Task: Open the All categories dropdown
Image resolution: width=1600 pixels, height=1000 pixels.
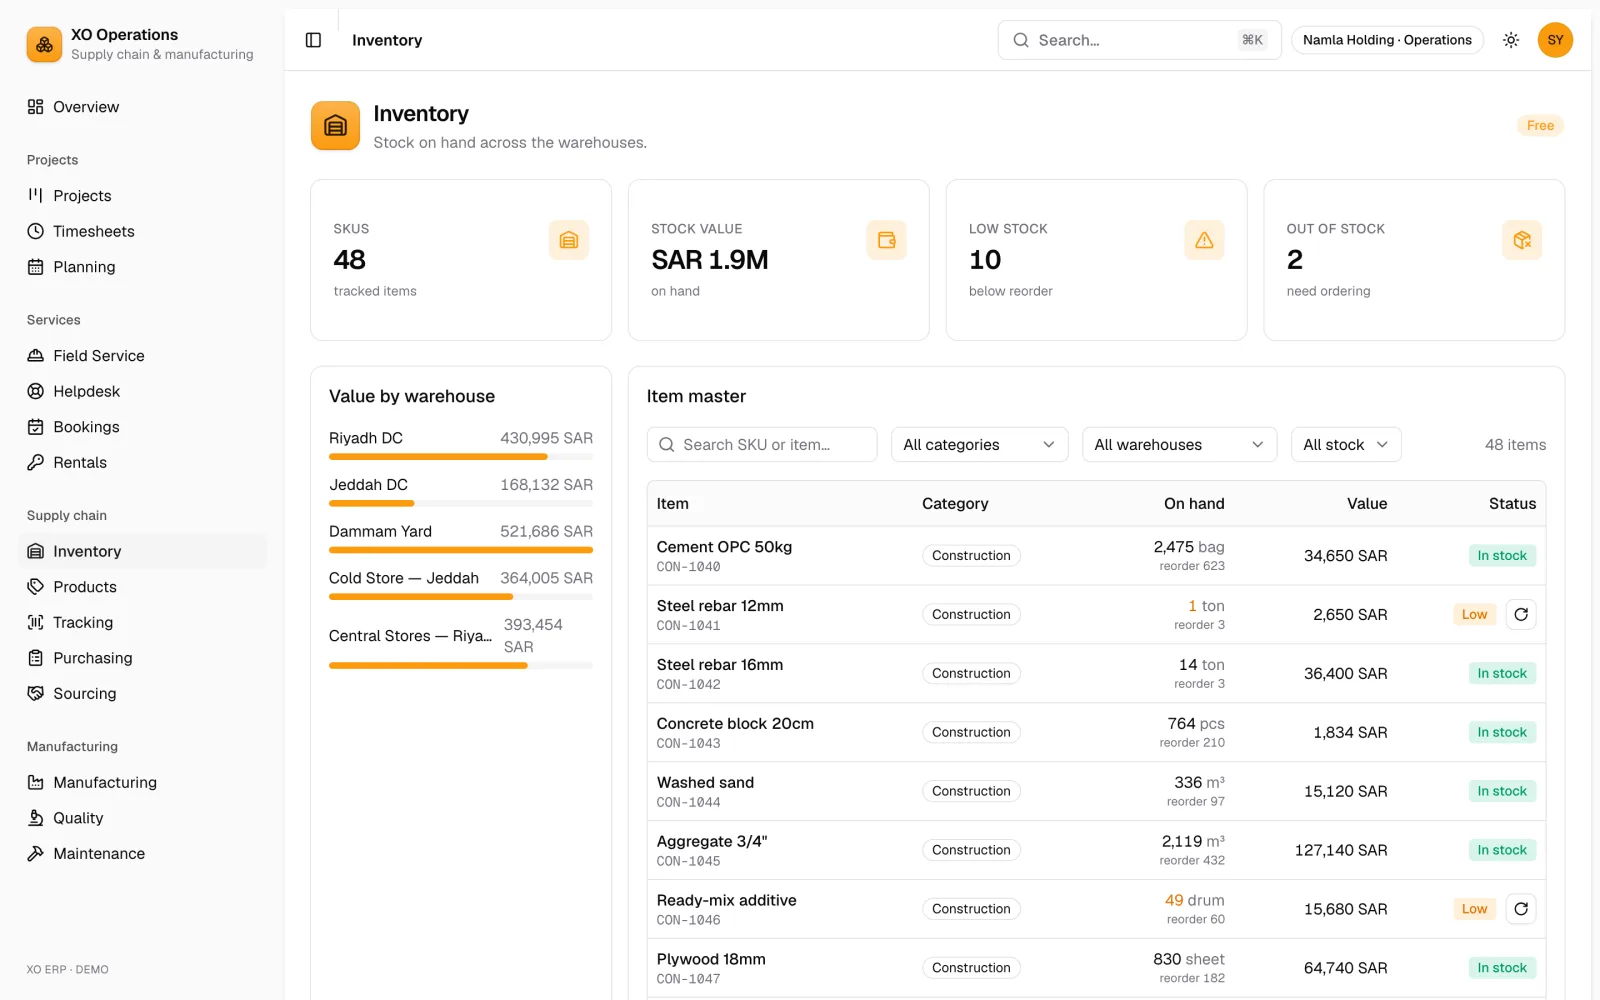Action: pyautogui.click(x=979, y=445)
